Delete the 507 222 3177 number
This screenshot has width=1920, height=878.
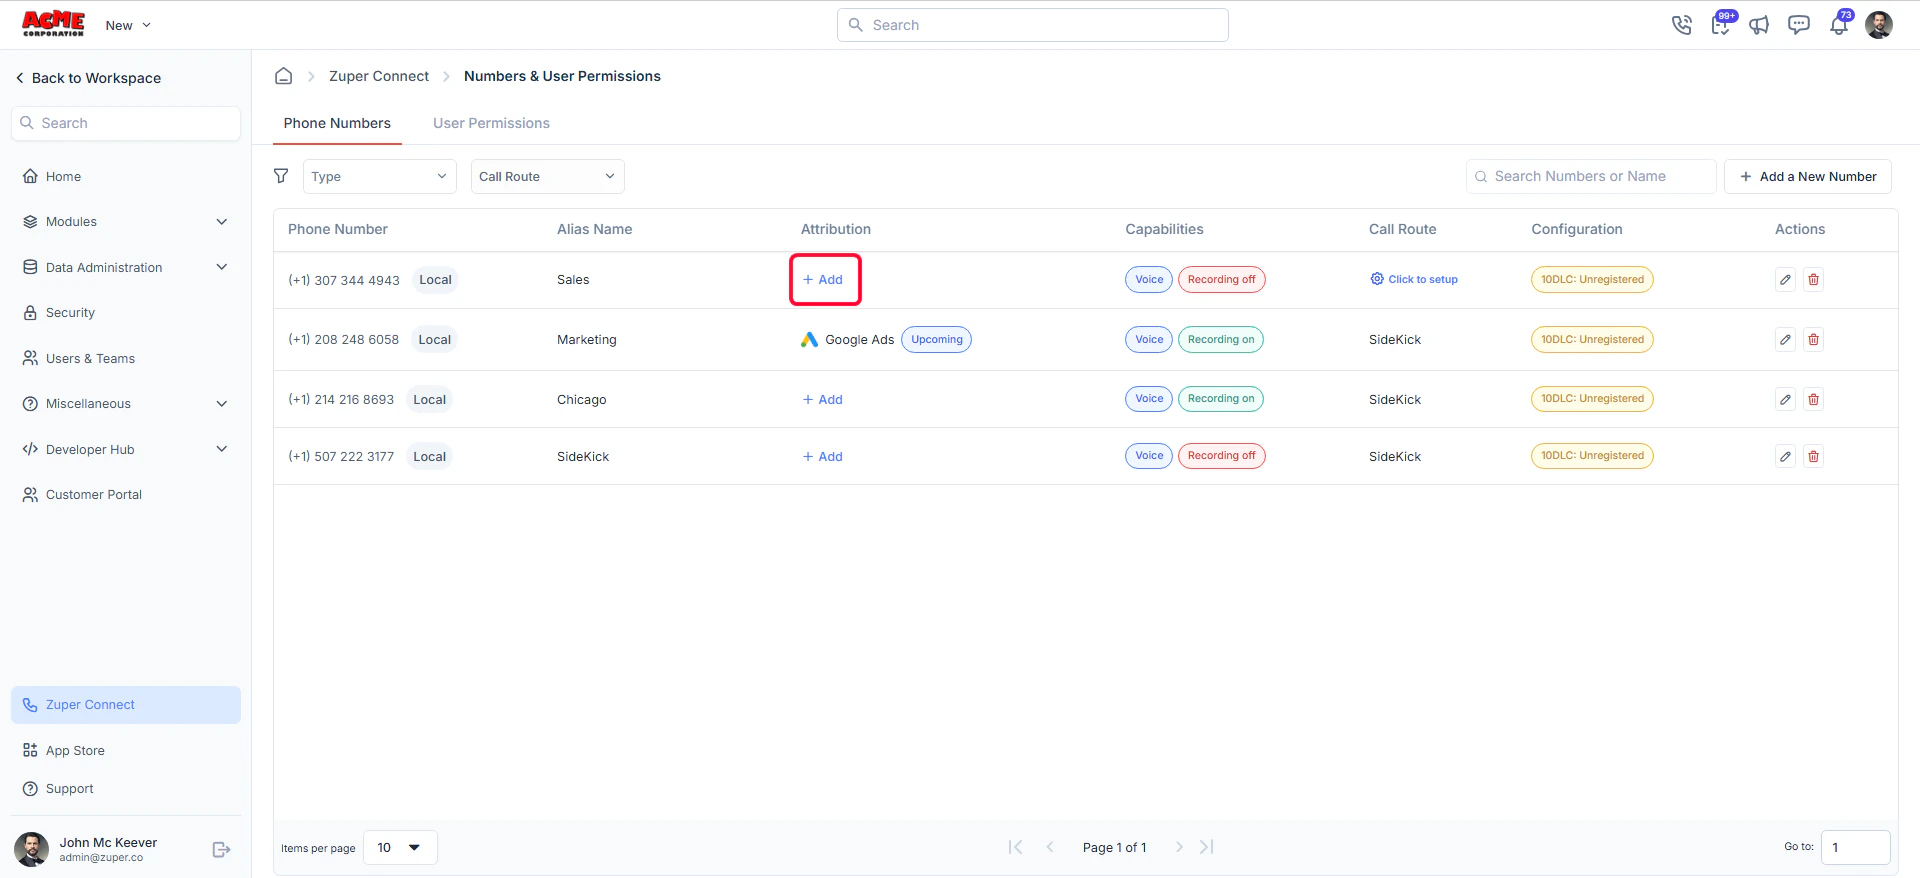click(x=1813, y=457)
